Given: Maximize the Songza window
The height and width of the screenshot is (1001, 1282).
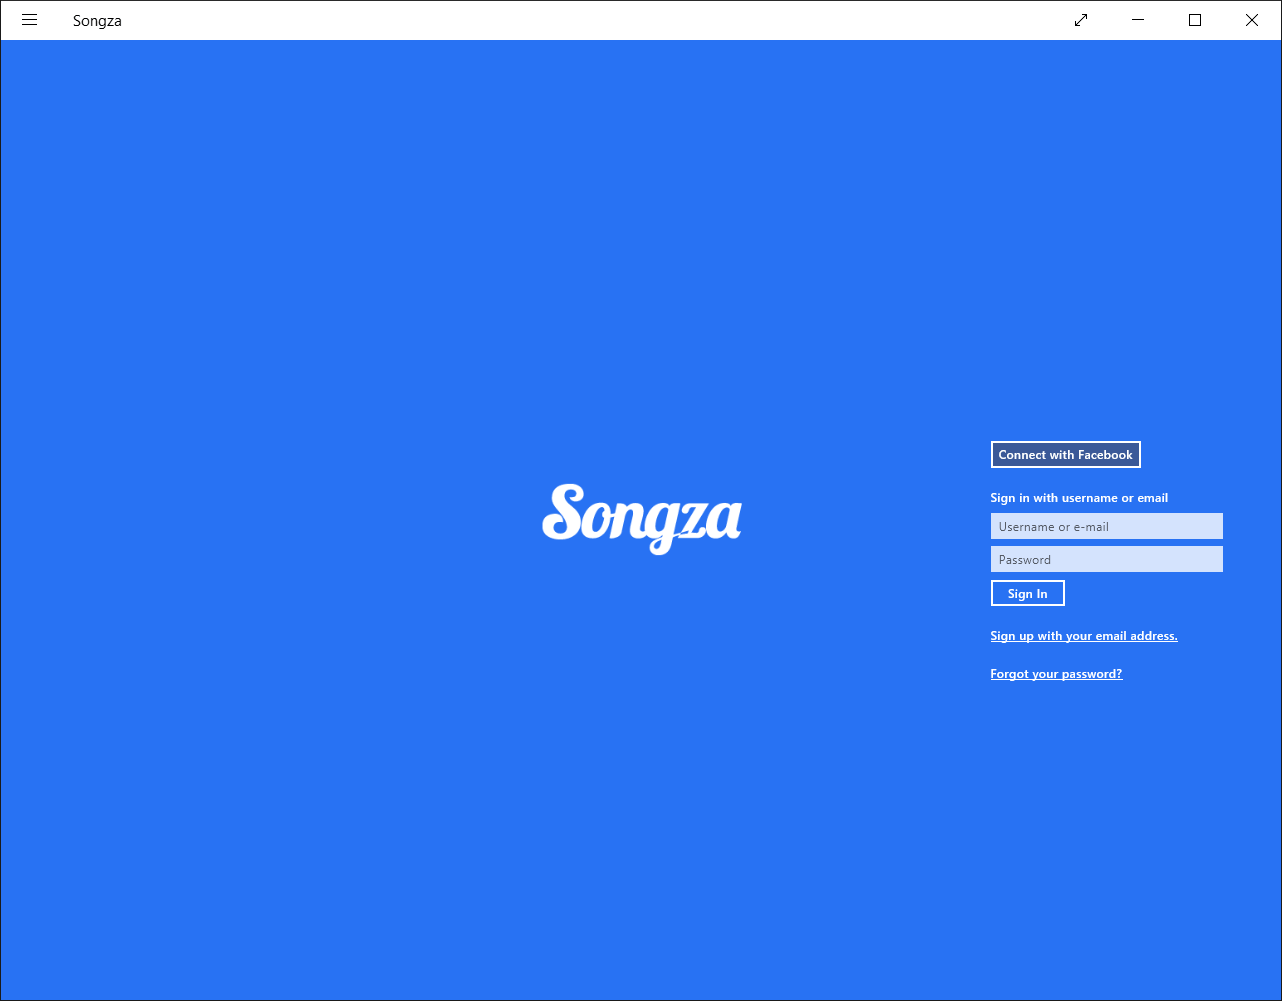Looking at the screenshot, I should click(1195, 20).
